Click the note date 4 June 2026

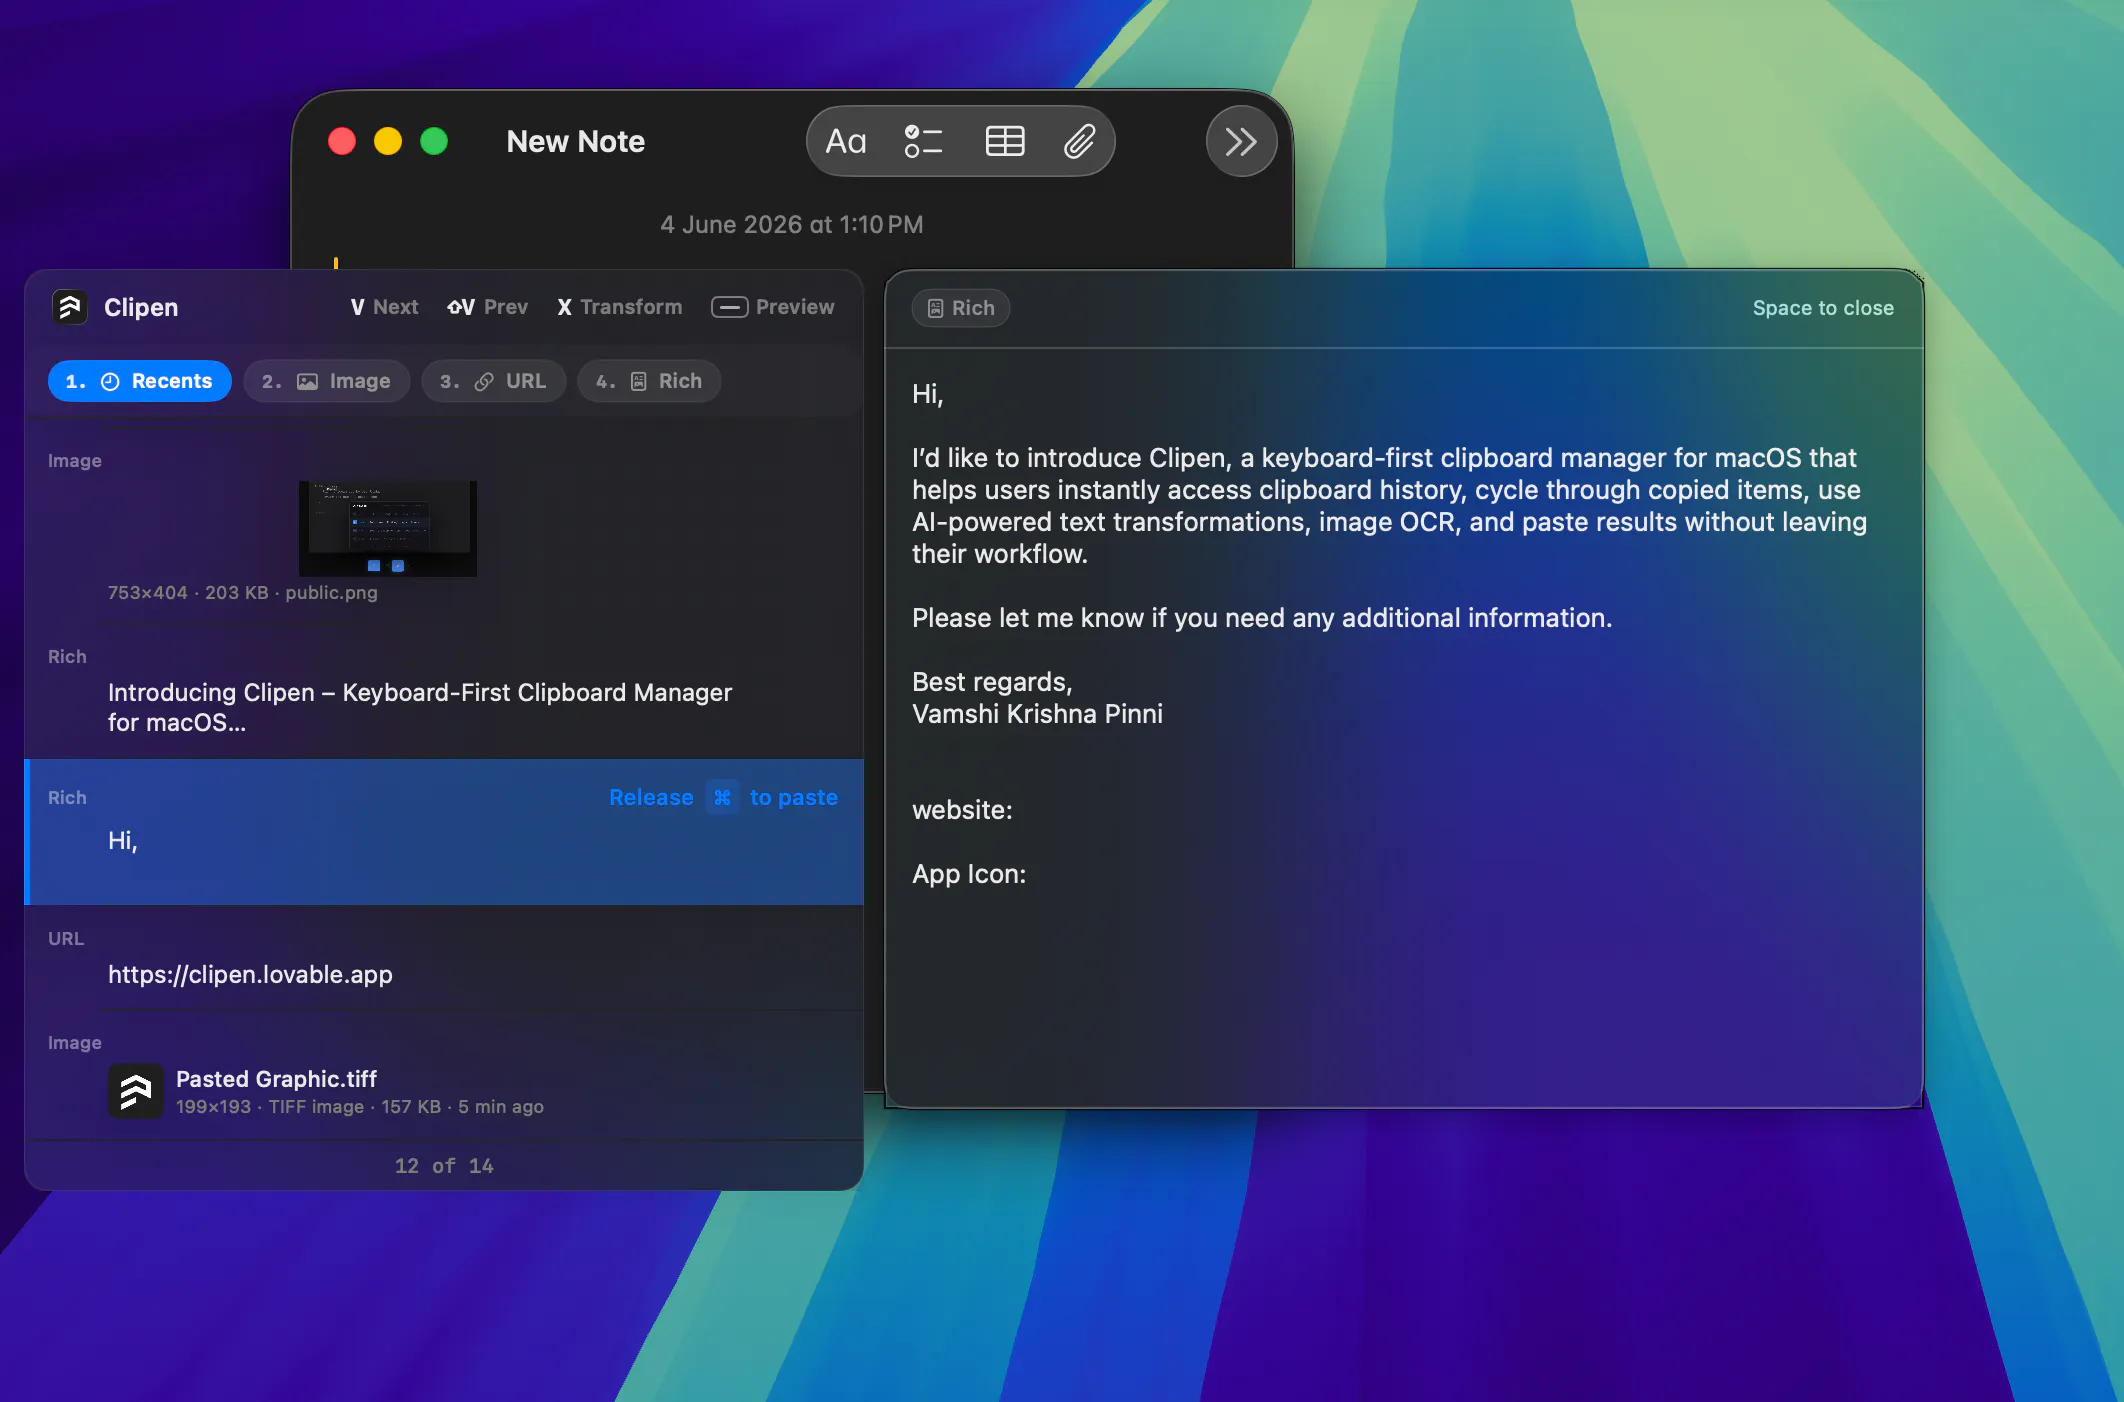point(791,224)
